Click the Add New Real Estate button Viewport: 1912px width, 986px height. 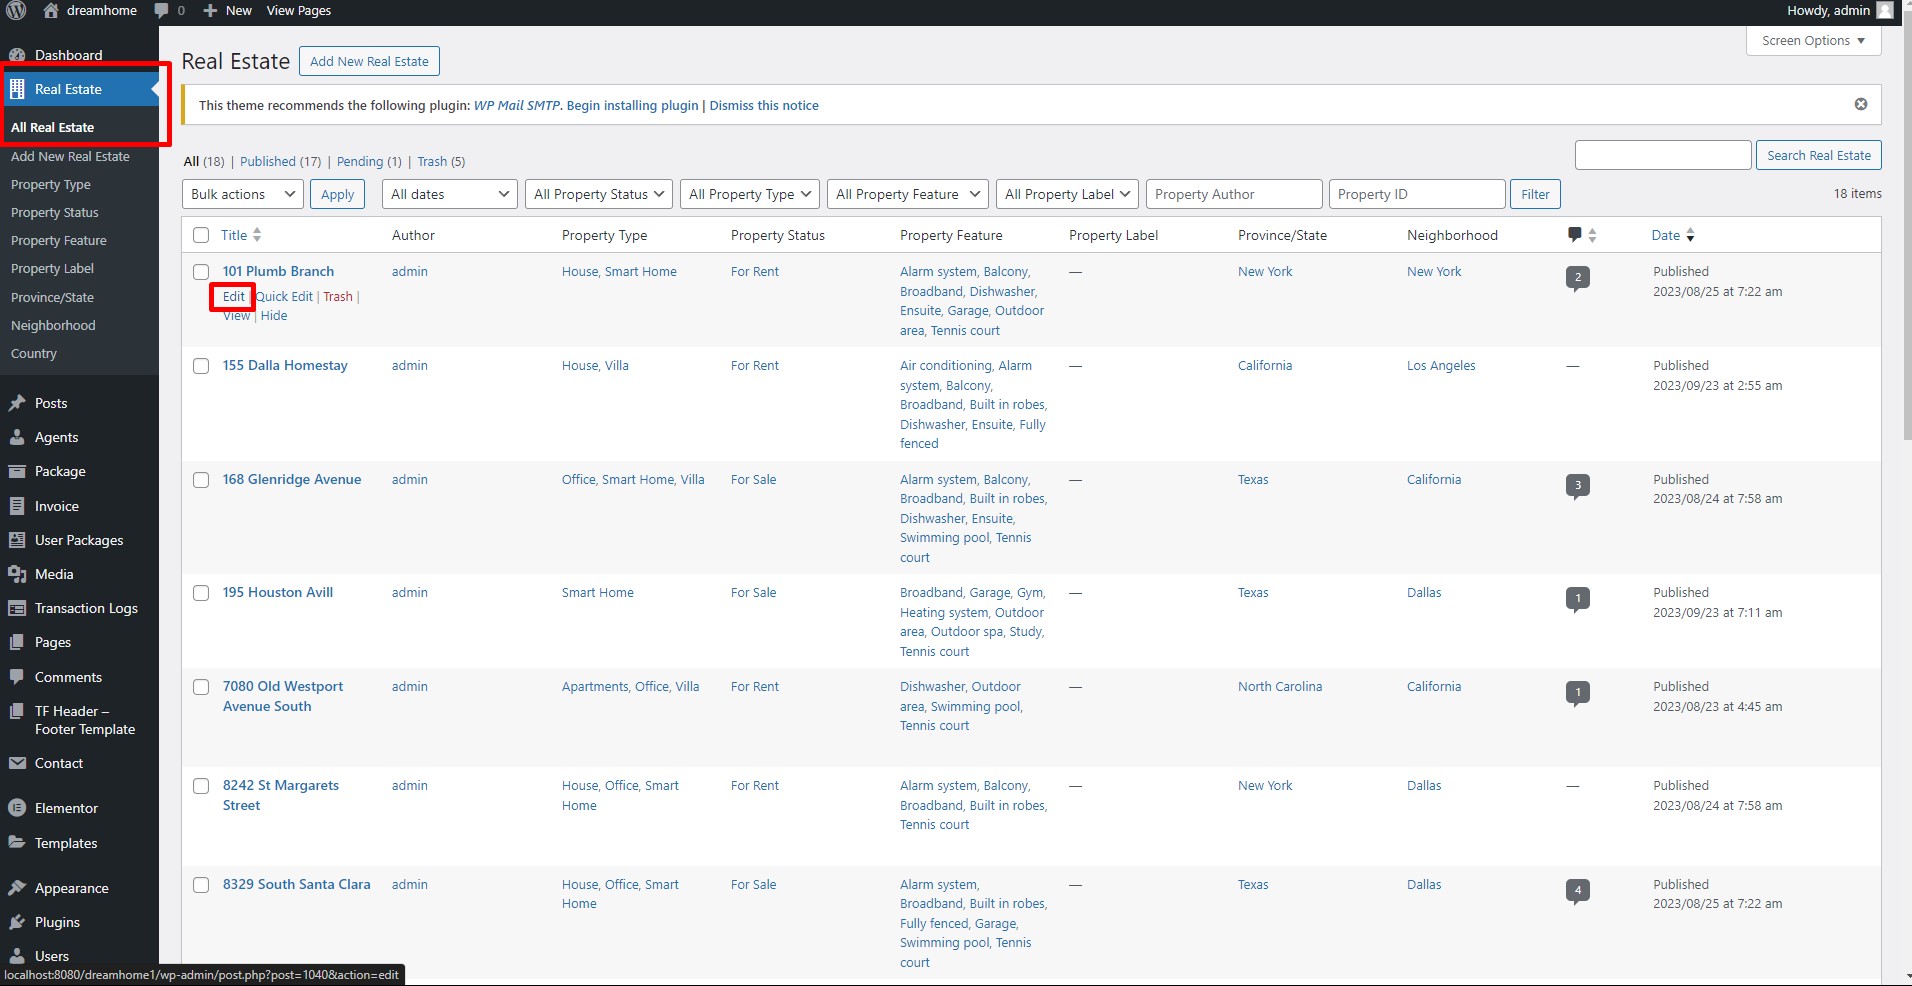pyautogui.click(x=369, y=61)
